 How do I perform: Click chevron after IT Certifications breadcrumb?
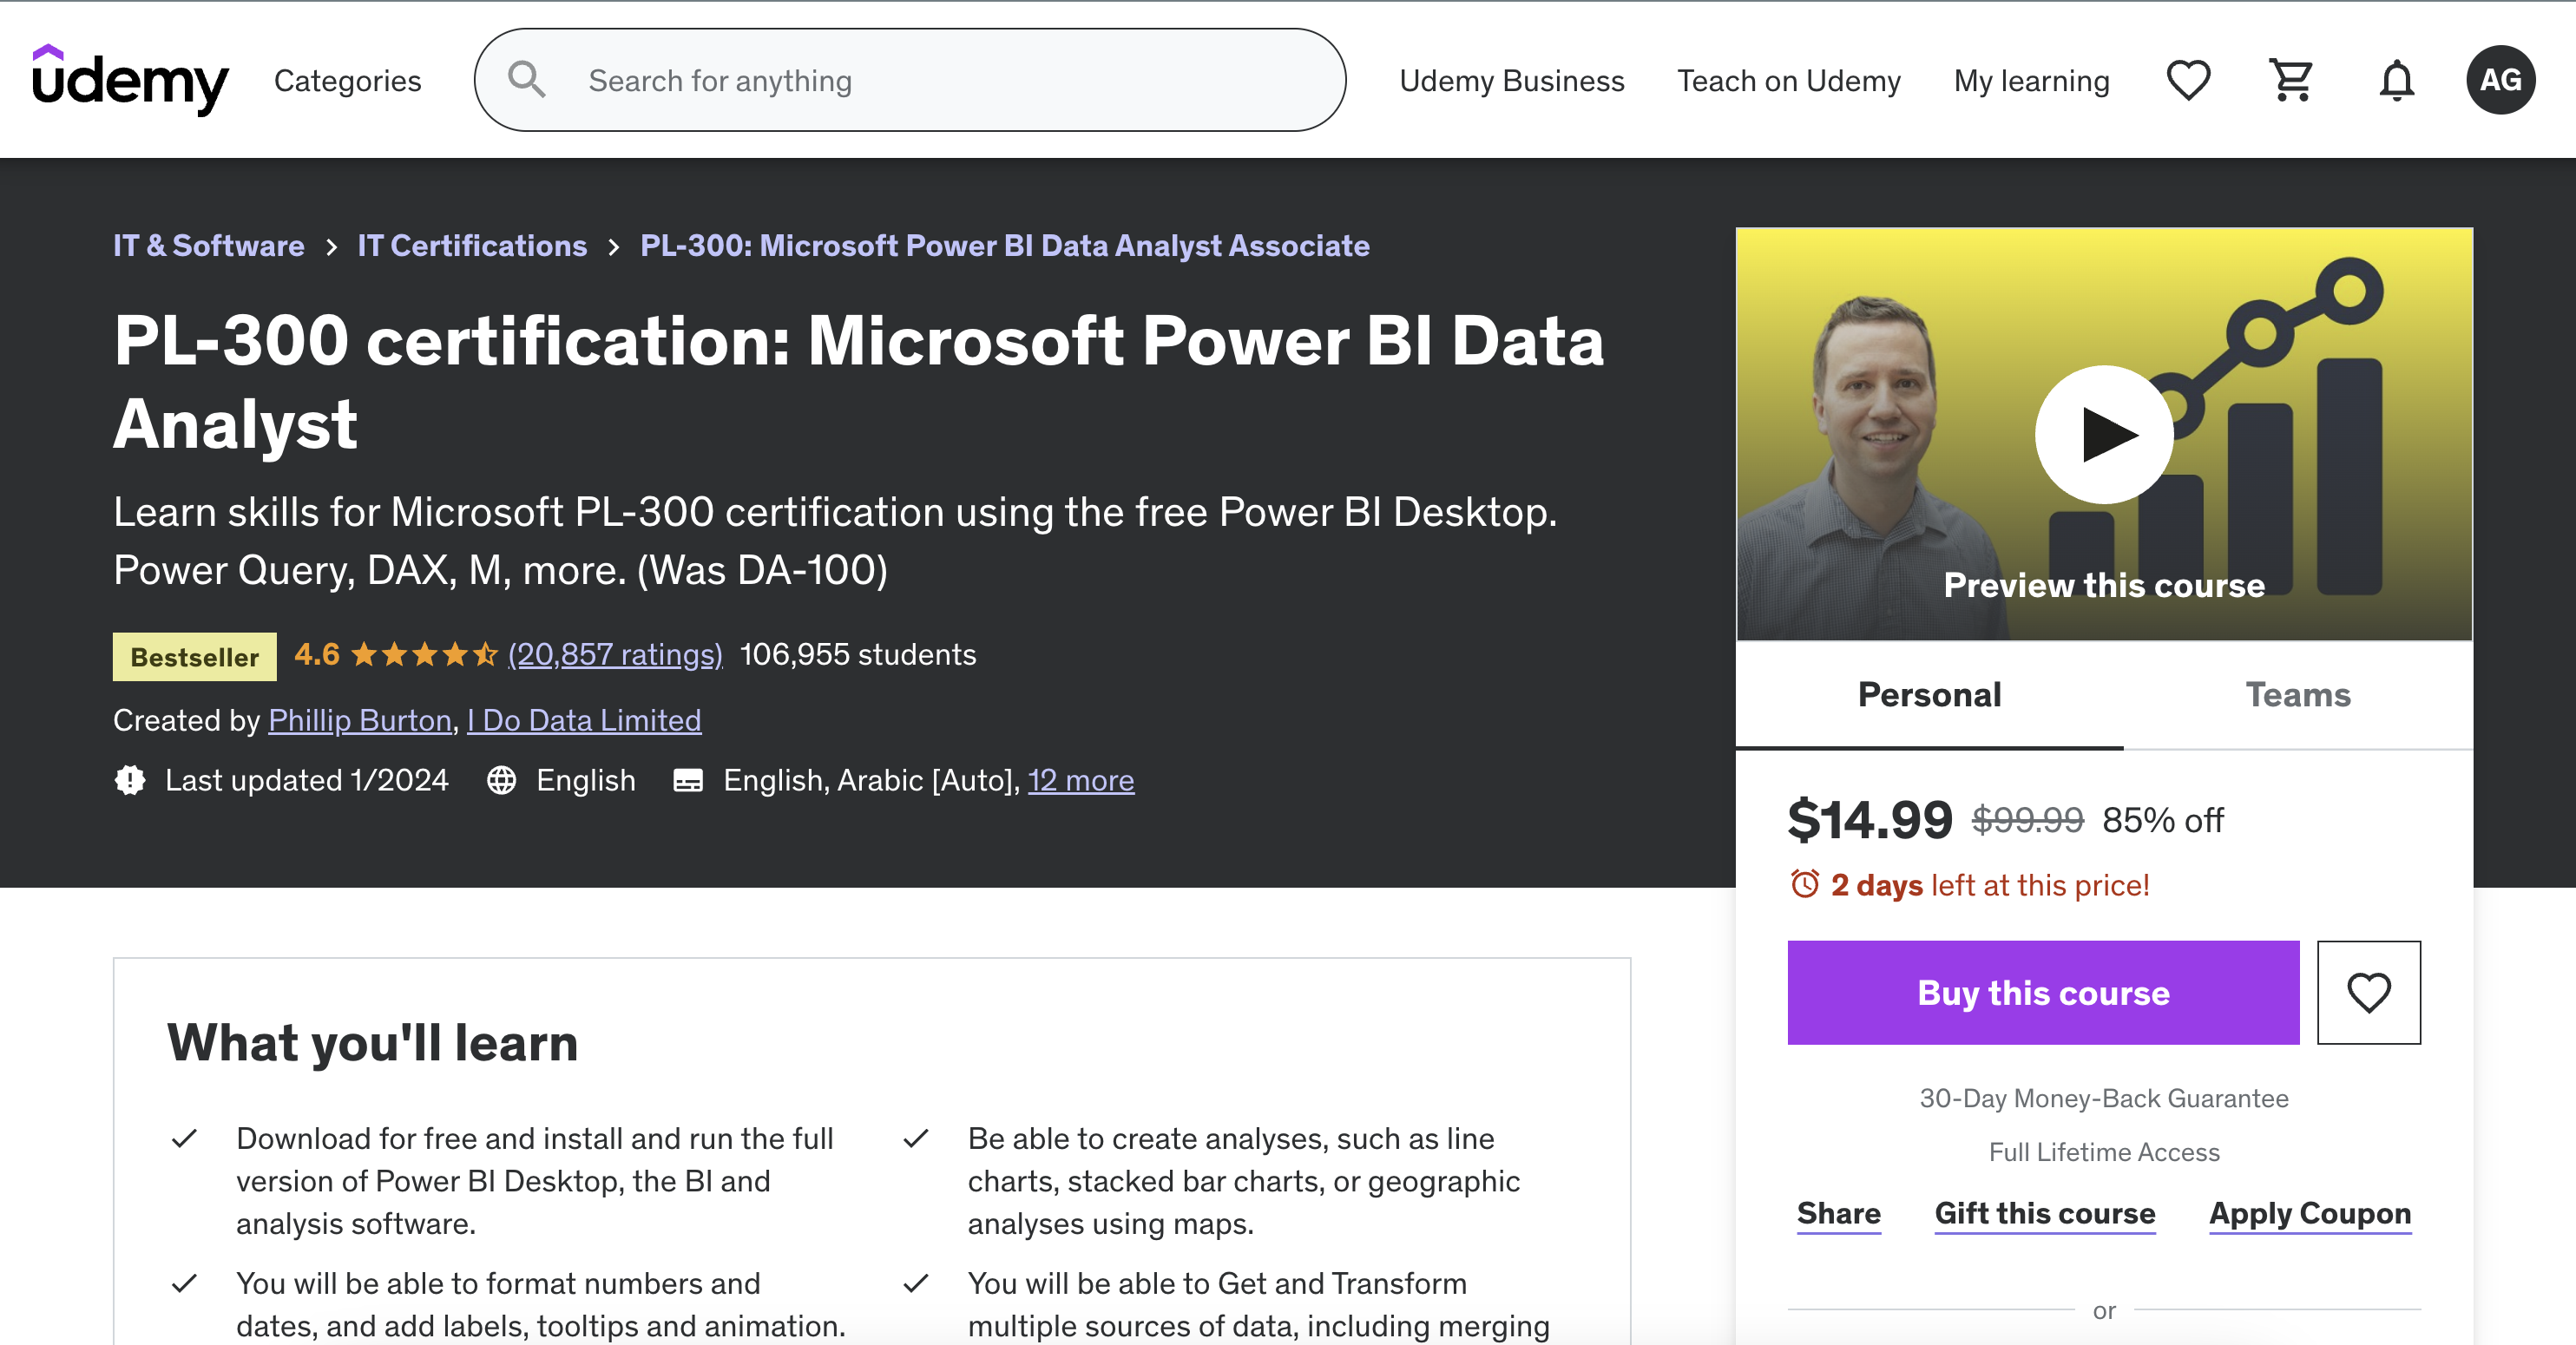click(x=614, y=246)
